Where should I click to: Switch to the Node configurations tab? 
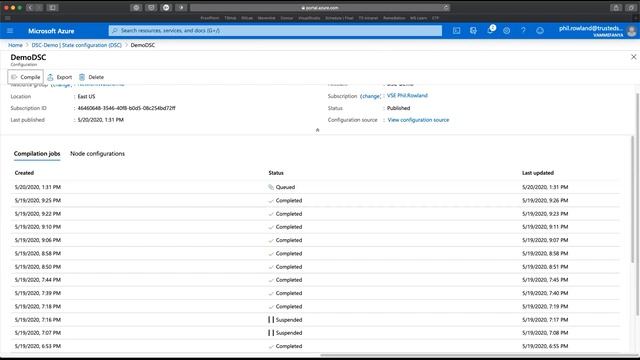pyautogui.click(x=97, y=153)
